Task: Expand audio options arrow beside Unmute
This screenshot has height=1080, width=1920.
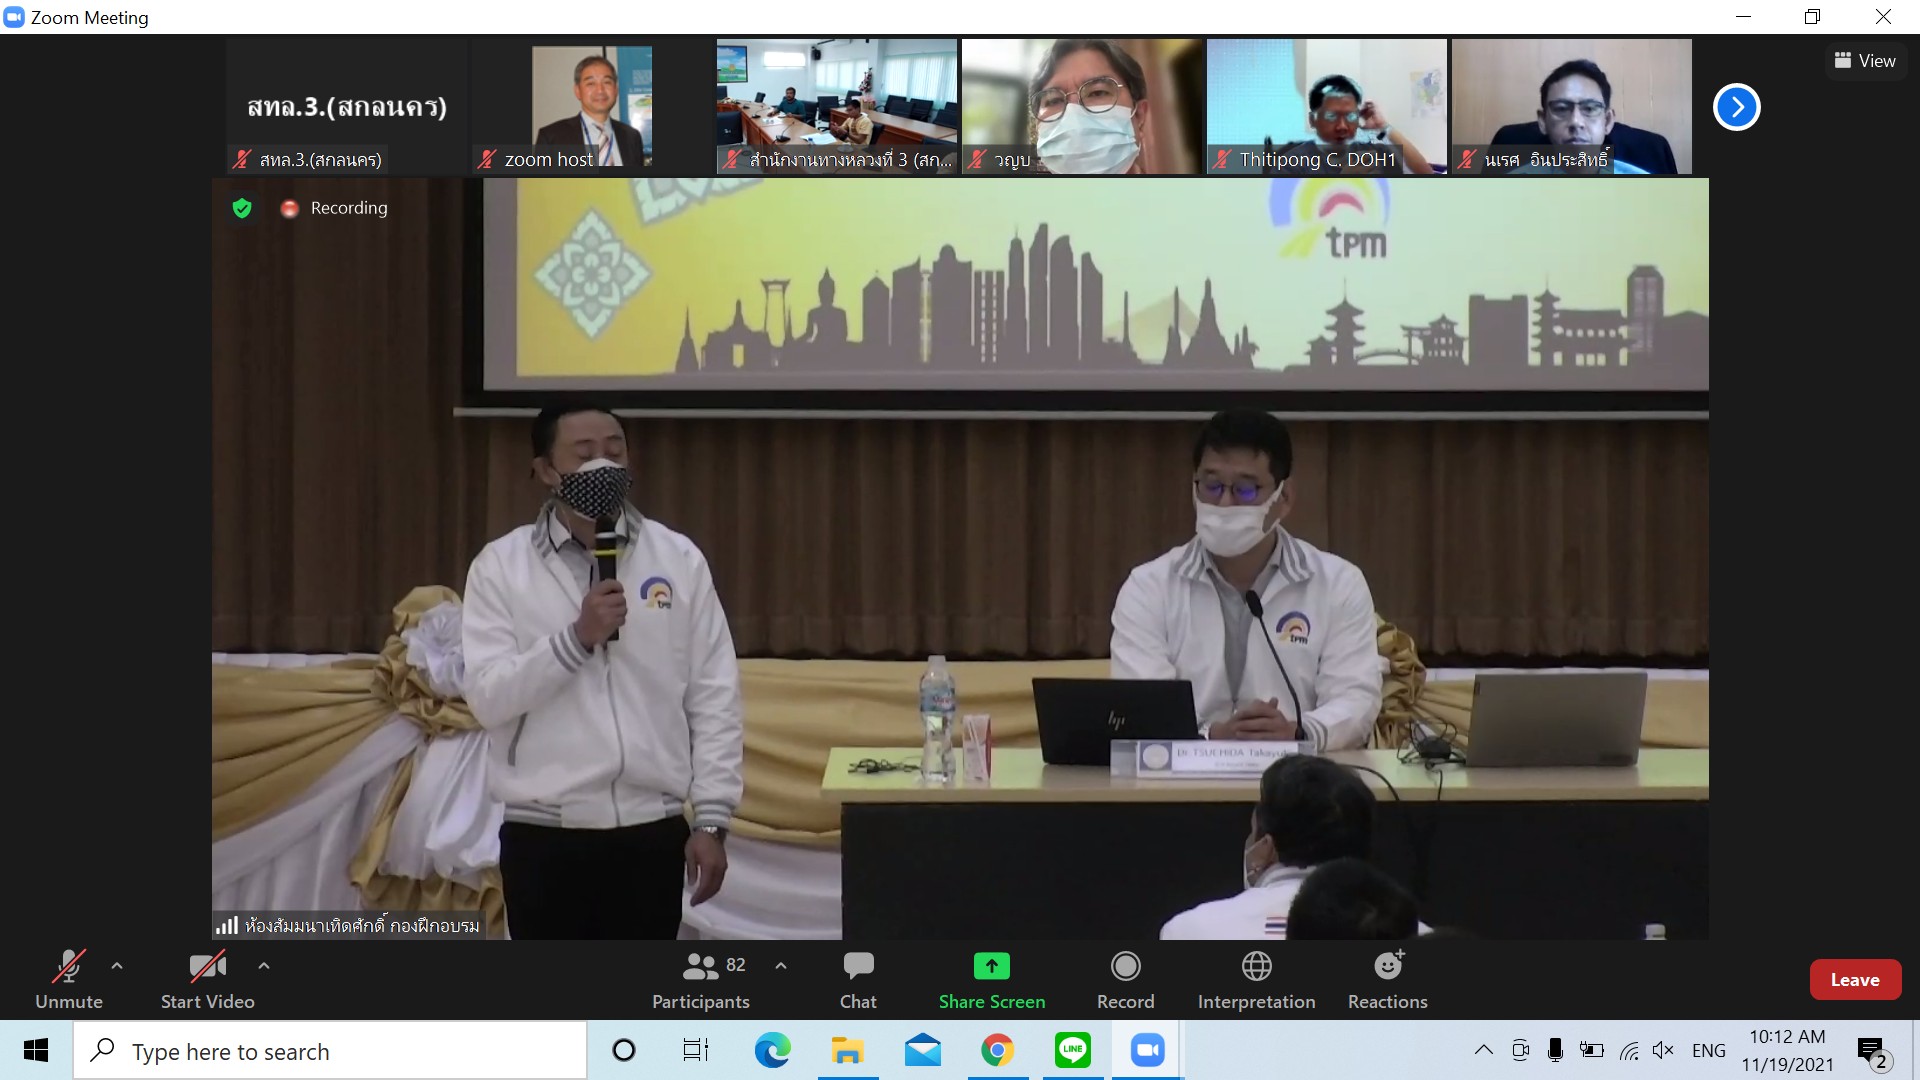Action: coord(117,966)
